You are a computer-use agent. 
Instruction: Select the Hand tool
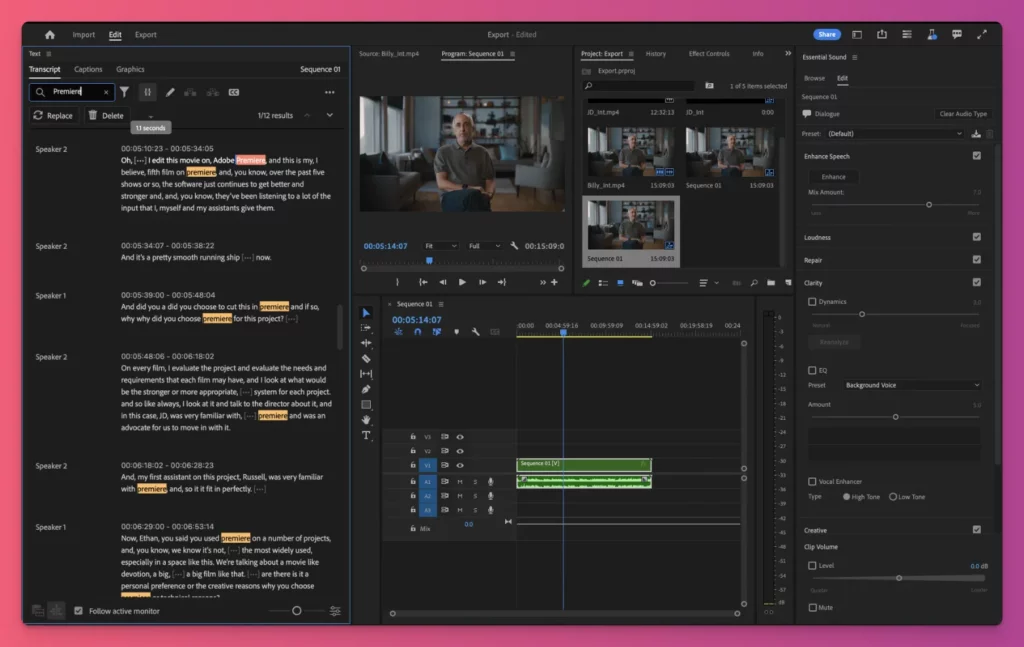click(x=366, y=420)
